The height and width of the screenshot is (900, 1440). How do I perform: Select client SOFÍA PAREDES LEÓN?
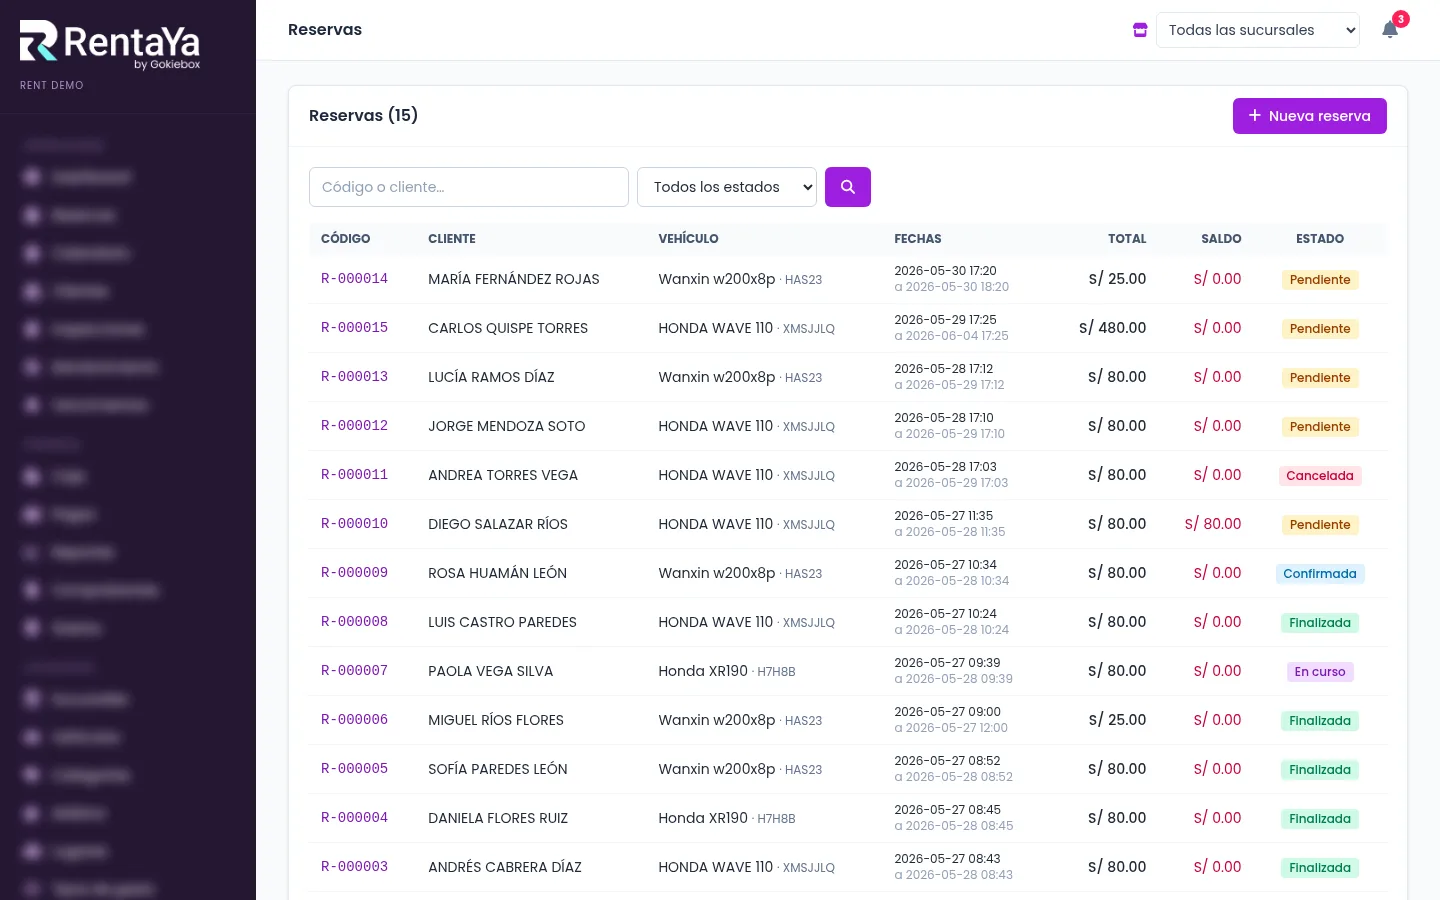498,769
